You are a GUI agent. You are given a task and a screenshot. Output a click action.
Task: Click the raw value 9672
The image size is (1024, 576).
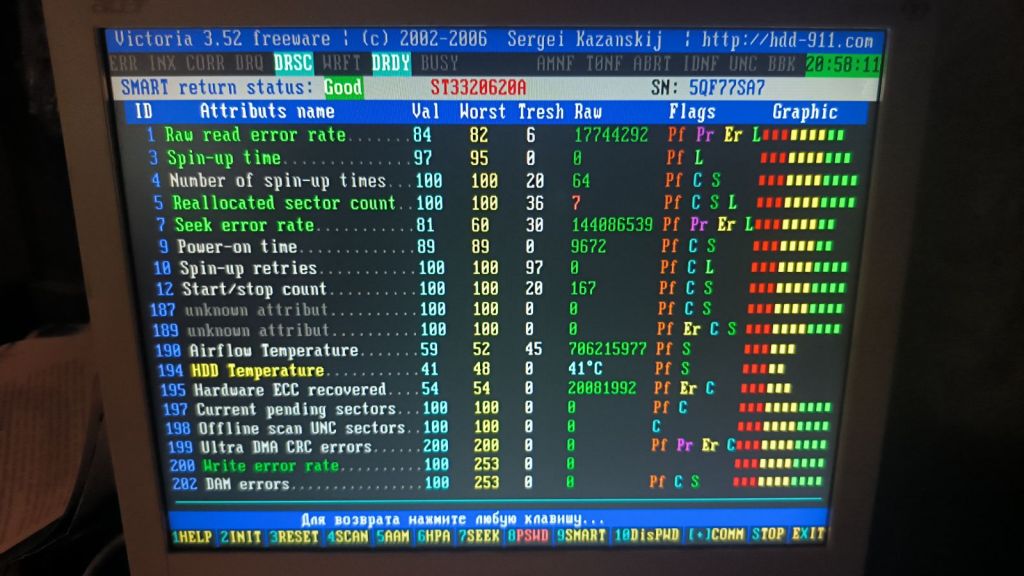(x=588, y=246)
